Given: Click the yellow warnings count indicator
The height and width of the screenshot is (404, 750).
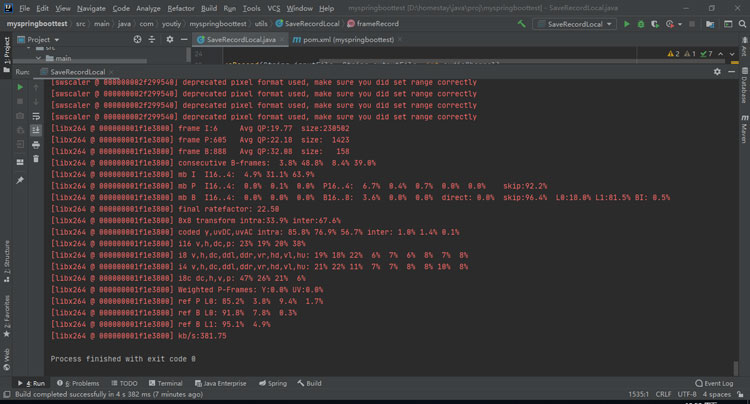Looking at the screenshot, I should pyautogui.click(x=673, y=54).
